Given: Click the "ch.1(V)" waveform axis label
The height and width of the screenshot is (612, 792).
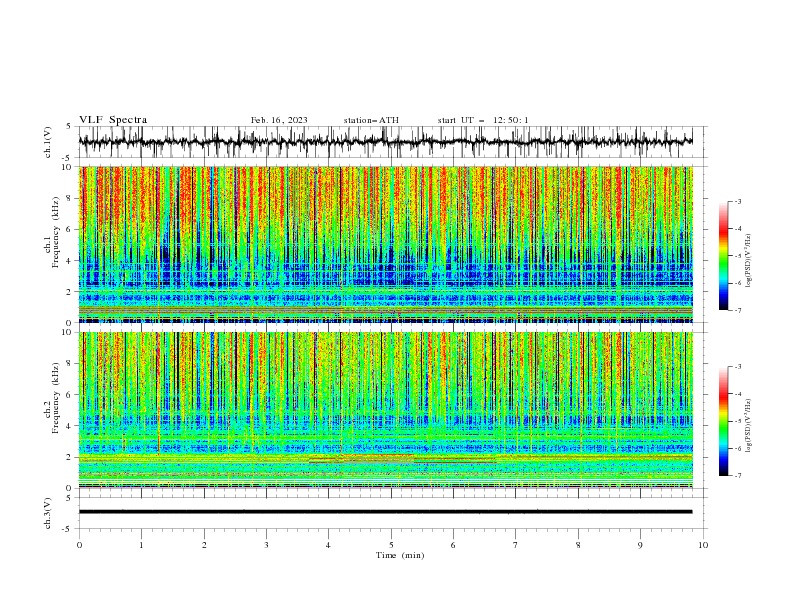Looking at the screenshot, I should pyautogui.click(x=48, y=142).
